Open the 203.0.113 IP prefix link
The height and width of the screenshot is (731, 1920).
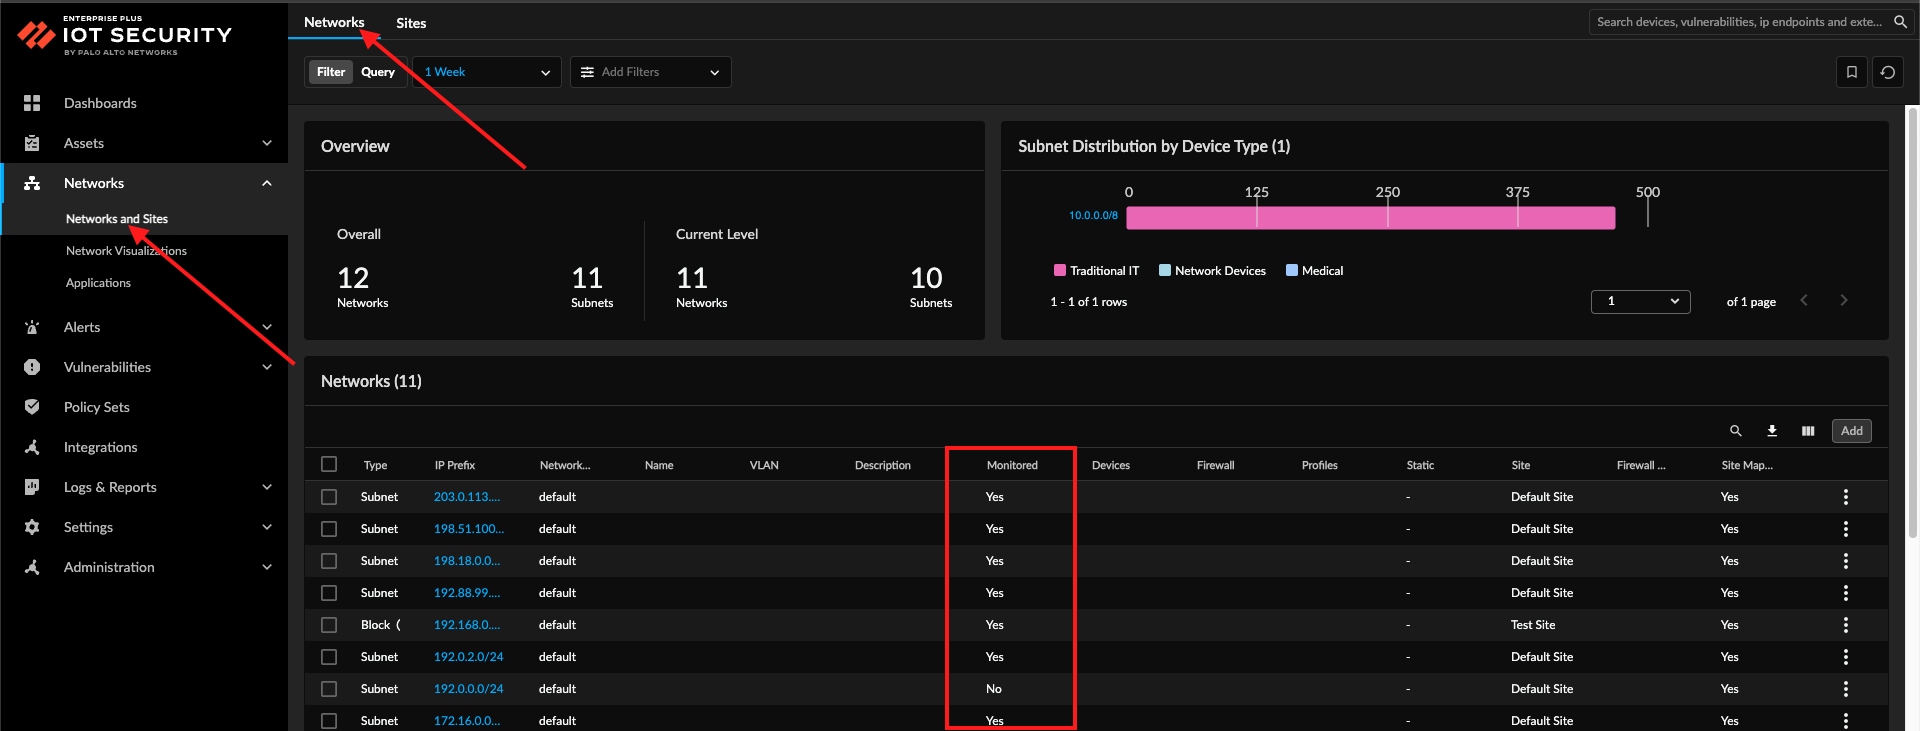pos(467,497)
